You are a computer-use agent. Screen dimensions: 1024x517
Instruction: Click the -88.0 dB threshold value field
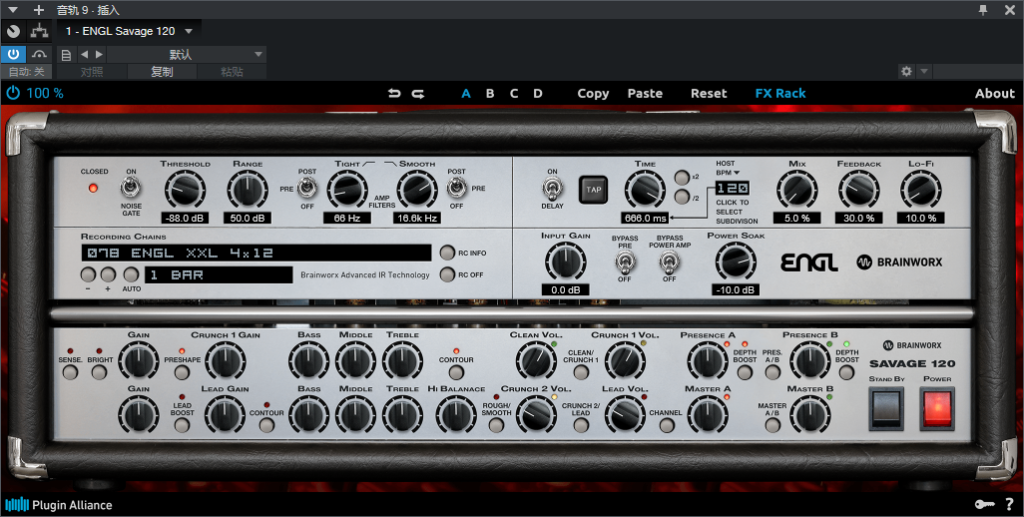tap(185, 218)
